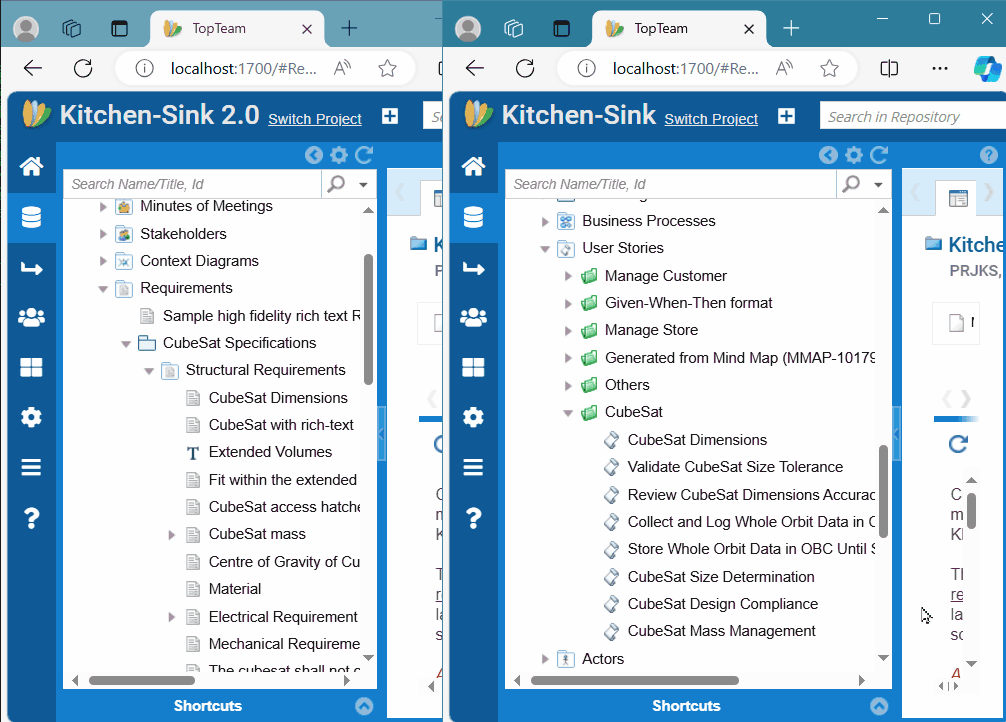Collapse the CubeSat Specifications folder
1006x722 pixels.
tap(126, 344)
